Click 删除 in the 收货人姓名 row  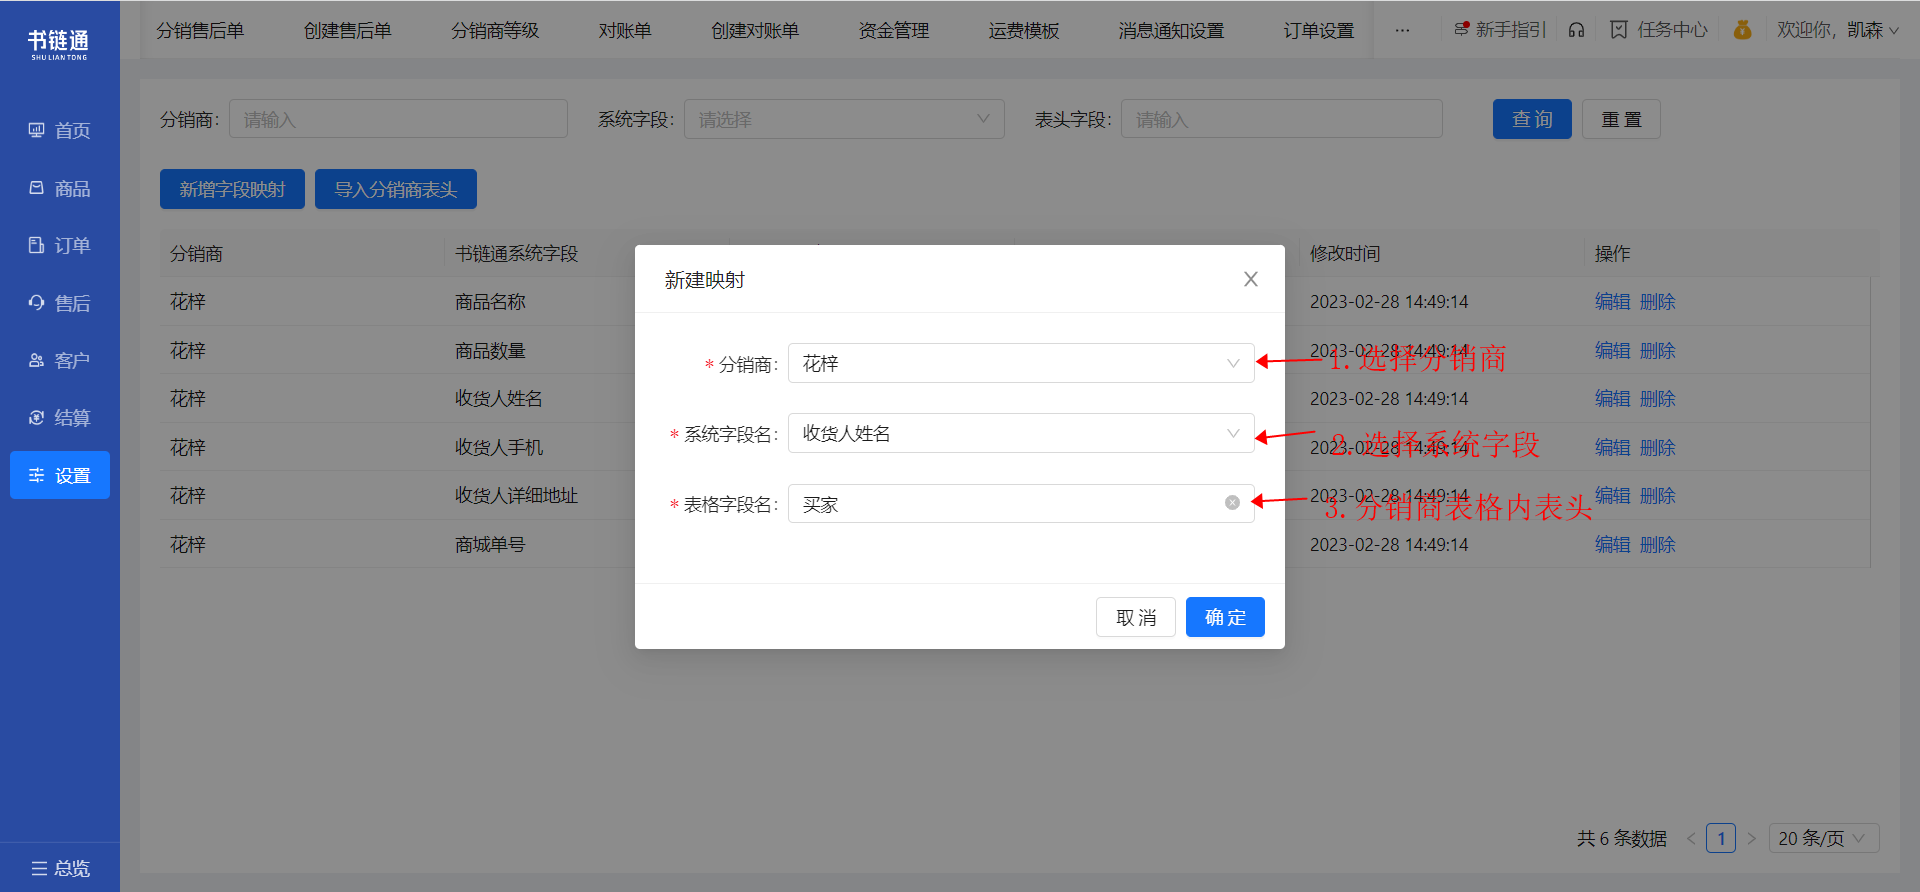(x=1657, y=398)
